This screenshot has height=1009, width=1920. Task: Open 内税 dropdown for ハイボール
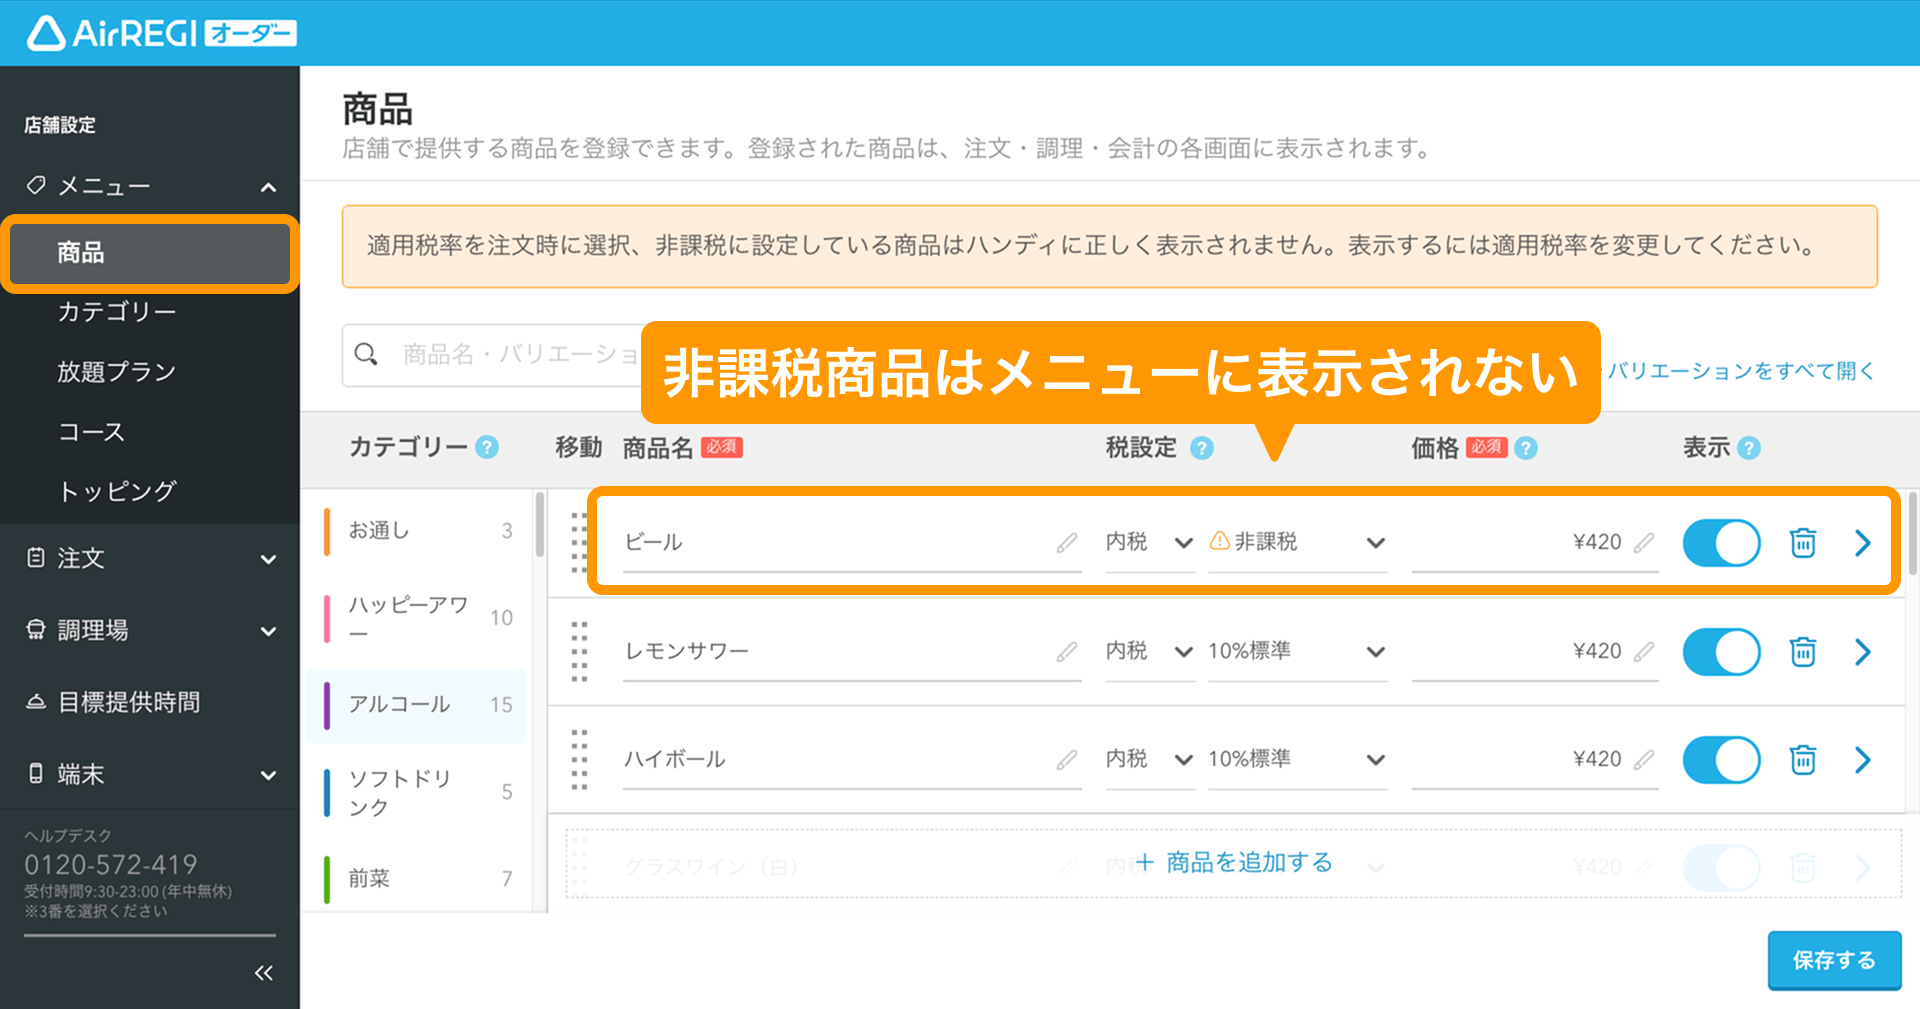pos(1150,760)
